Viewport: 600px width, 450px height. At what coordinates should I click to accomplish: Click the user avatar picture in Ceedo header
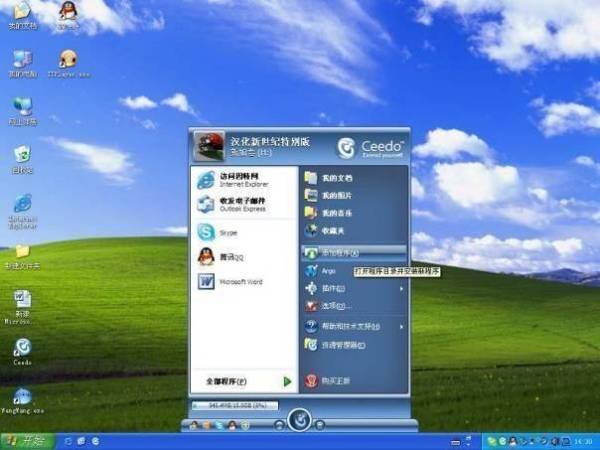point(209,147)
